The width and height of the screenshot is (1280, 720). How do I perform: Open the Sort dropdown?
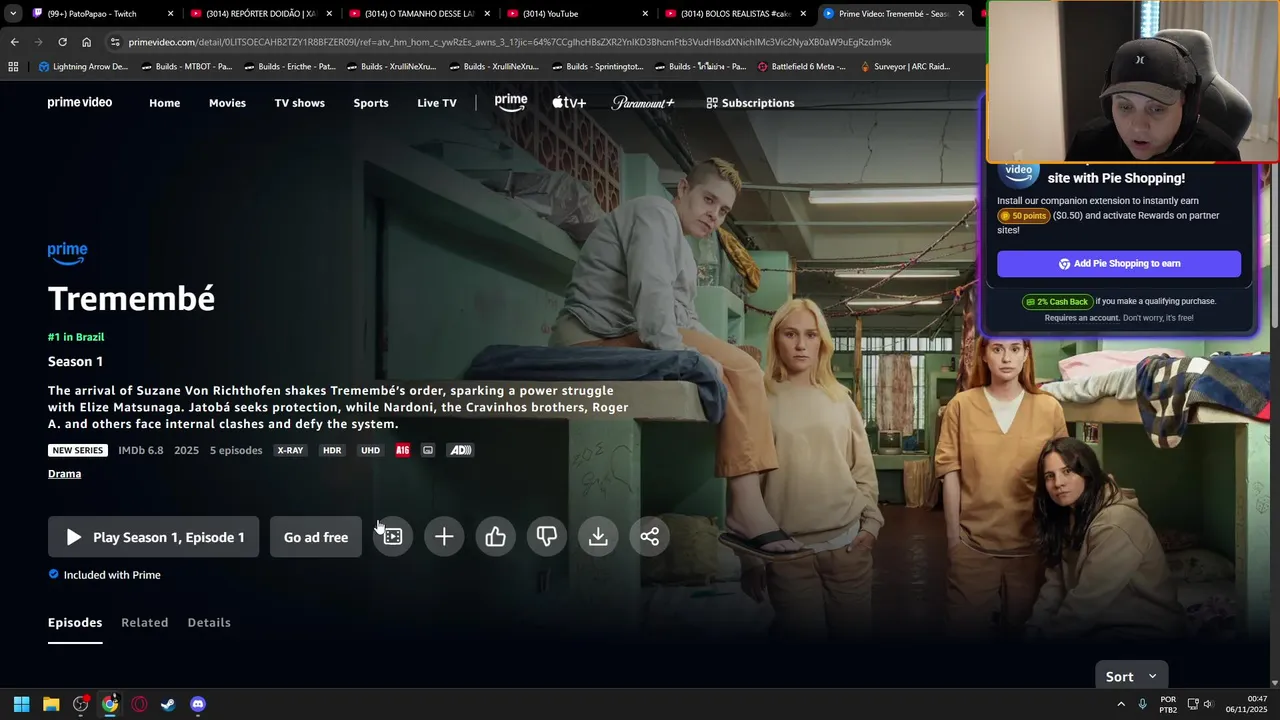tap(1132, 677)
